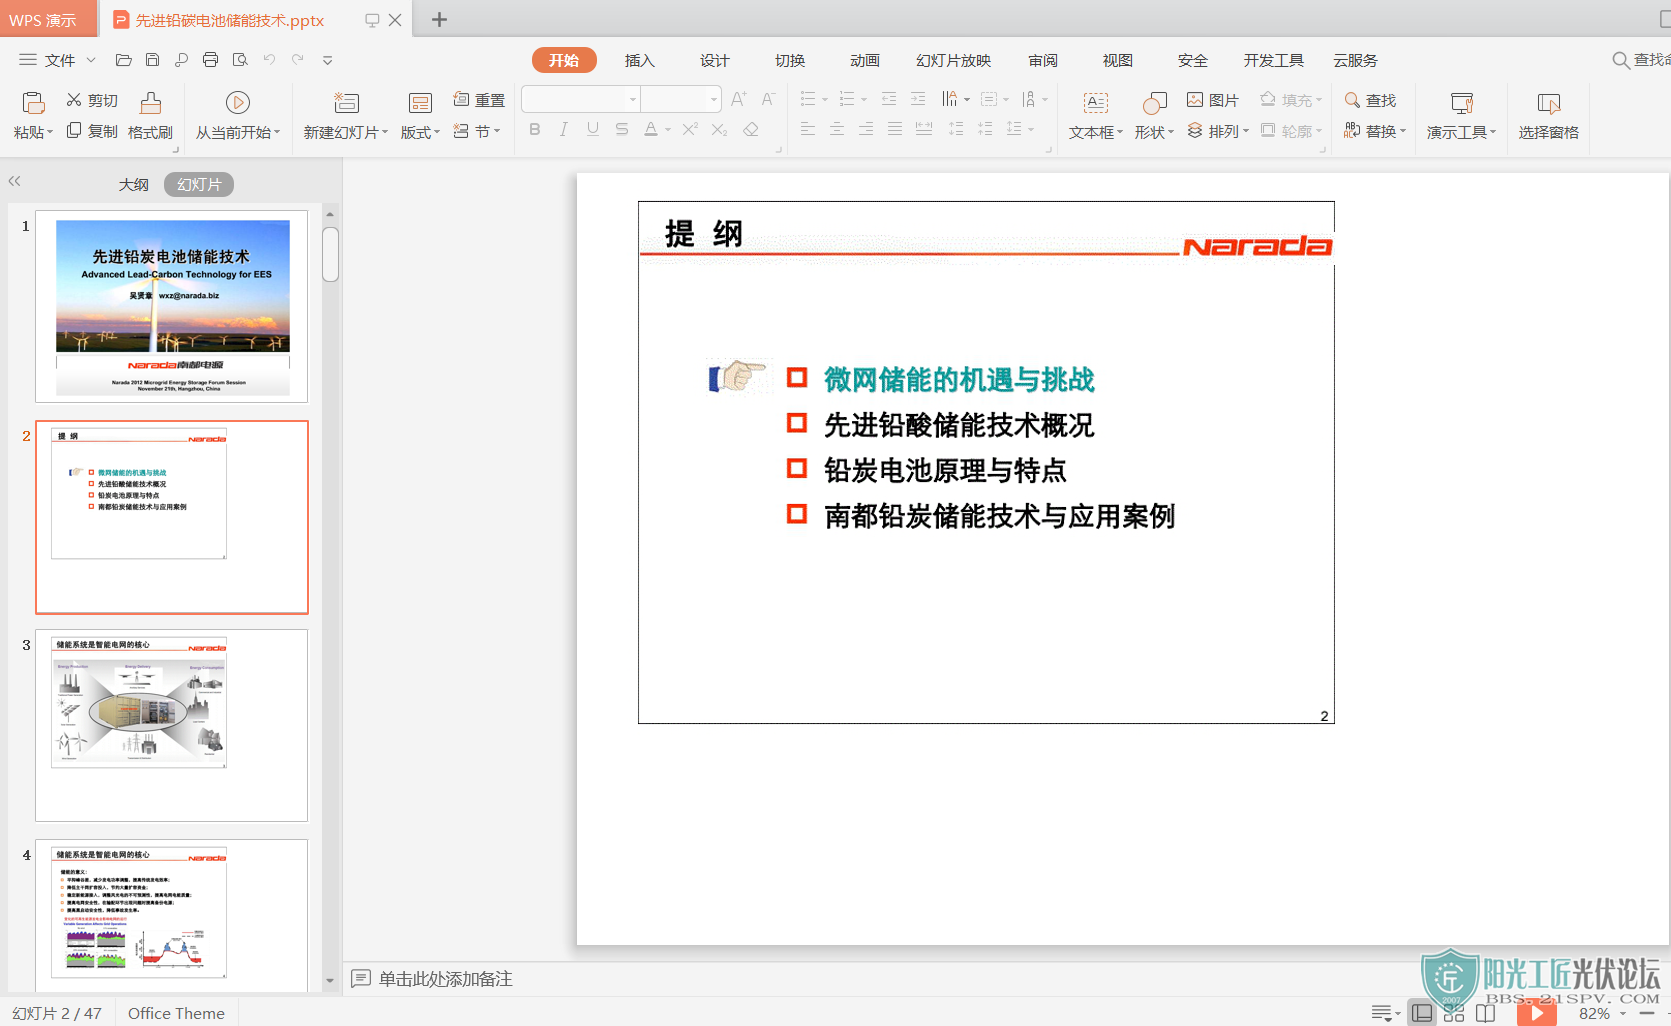The height and width of the screenshot is (1026, 1671).
Task: Open the Review (审阅) tab
Action: pyautogui.click(x=1042, y=60)
